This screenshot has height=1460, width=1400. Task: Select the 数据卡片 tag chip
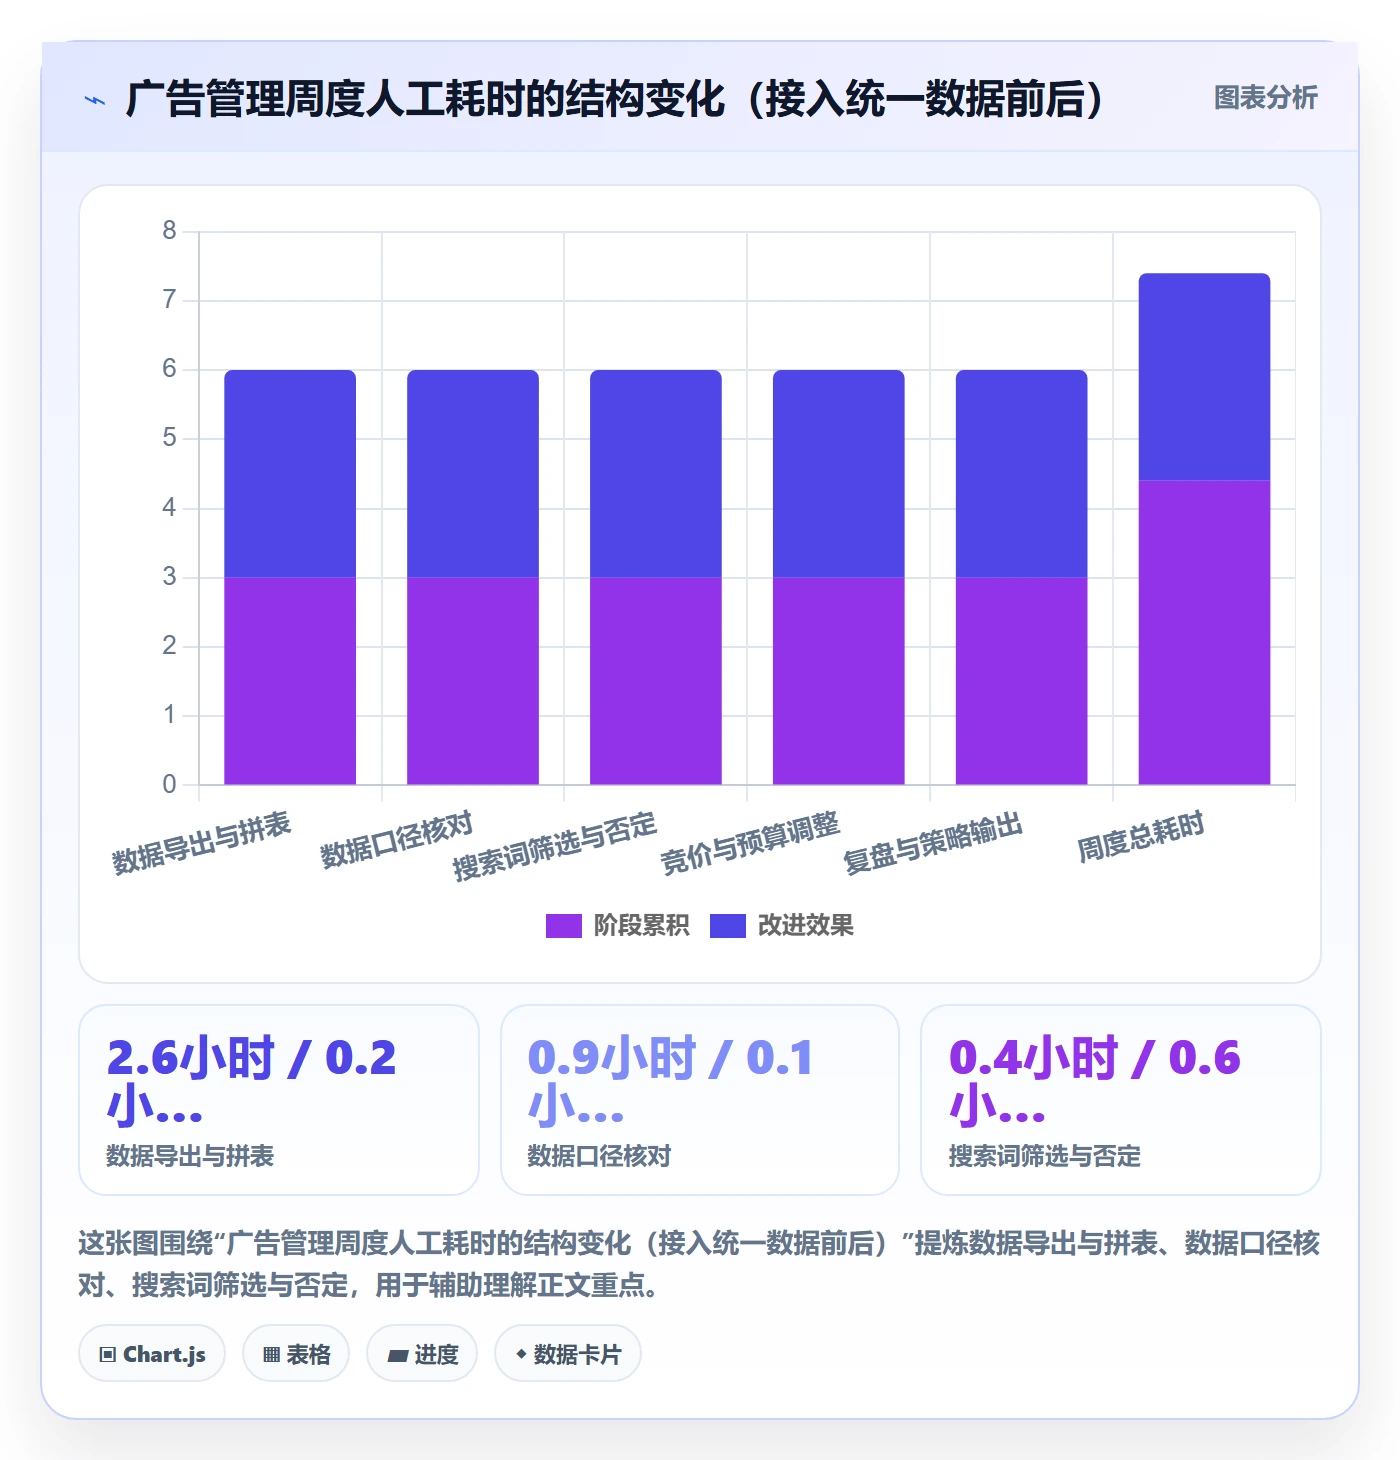click(x=568, y=1354)
